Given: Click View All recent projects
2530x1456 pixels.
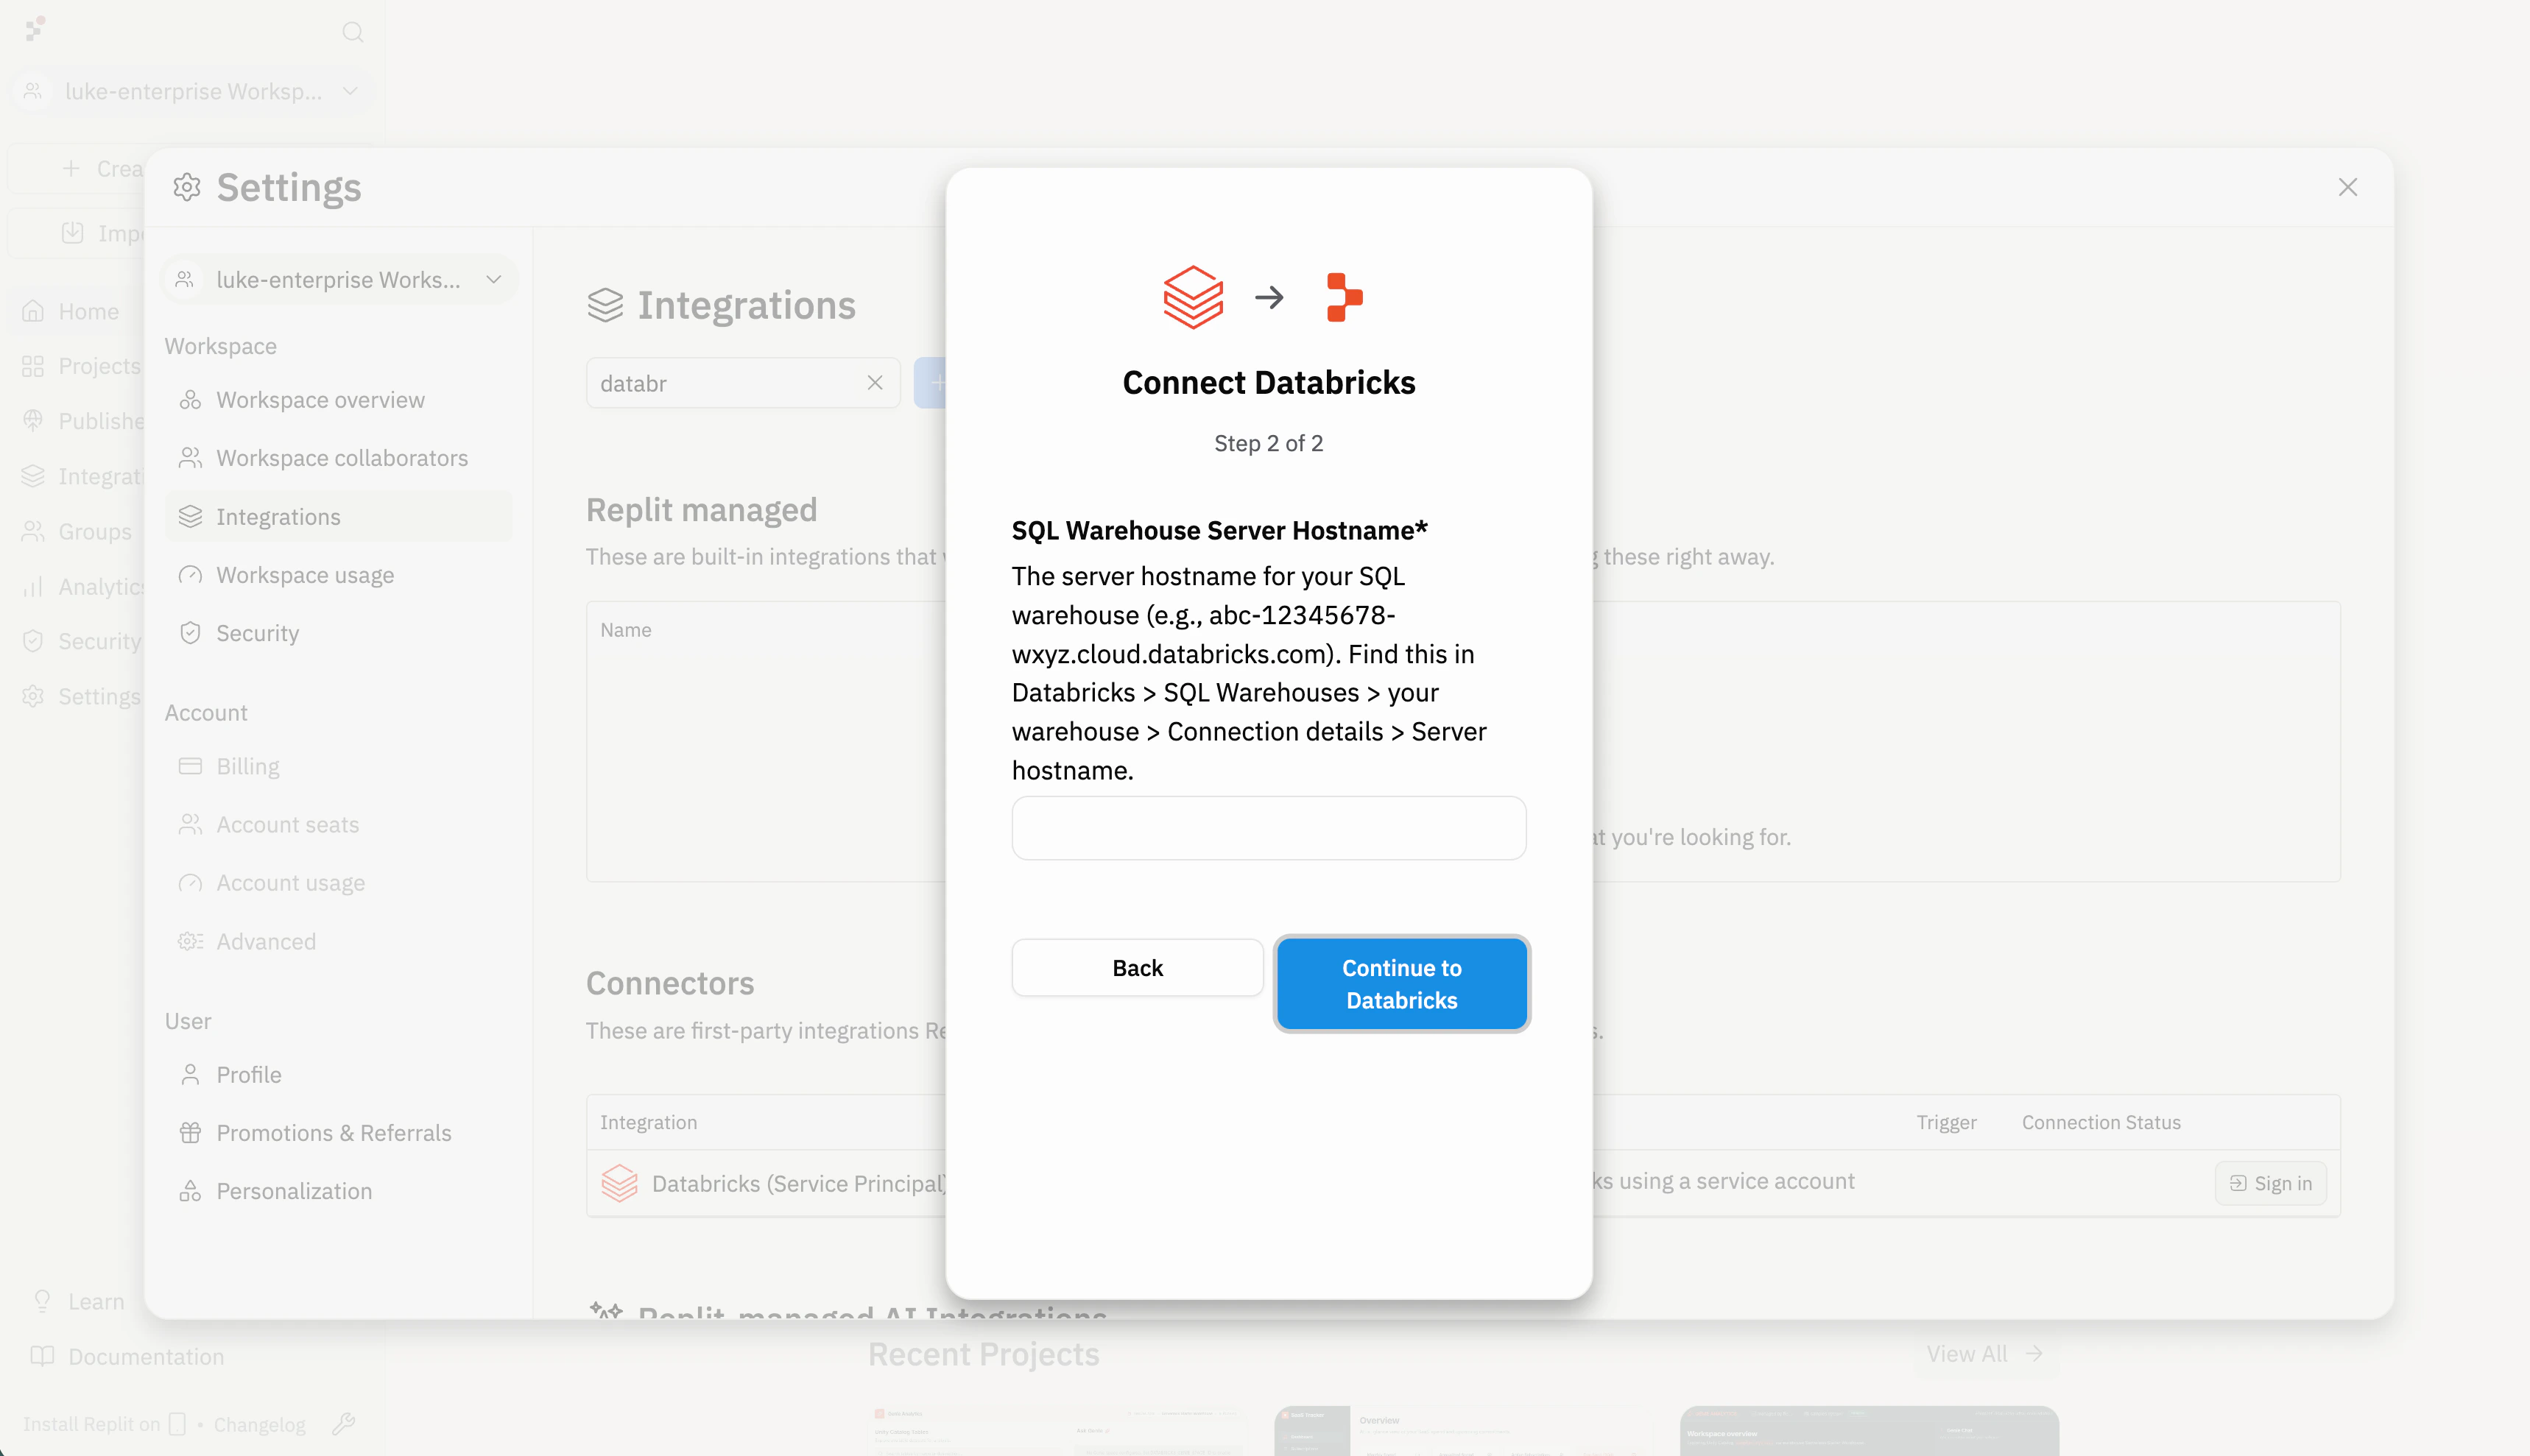Looking at the screenshot, I should coord(1985,1354).
